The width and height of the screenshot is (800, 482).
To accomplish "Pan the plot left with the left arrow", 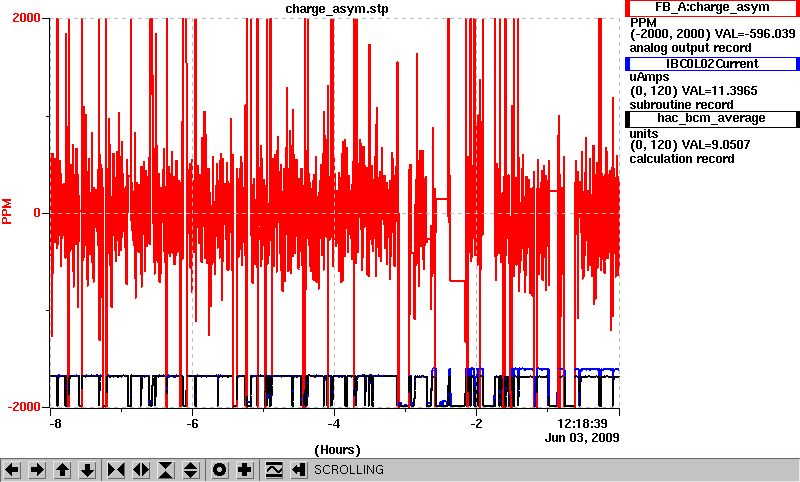I will click(x=12, y=470).
